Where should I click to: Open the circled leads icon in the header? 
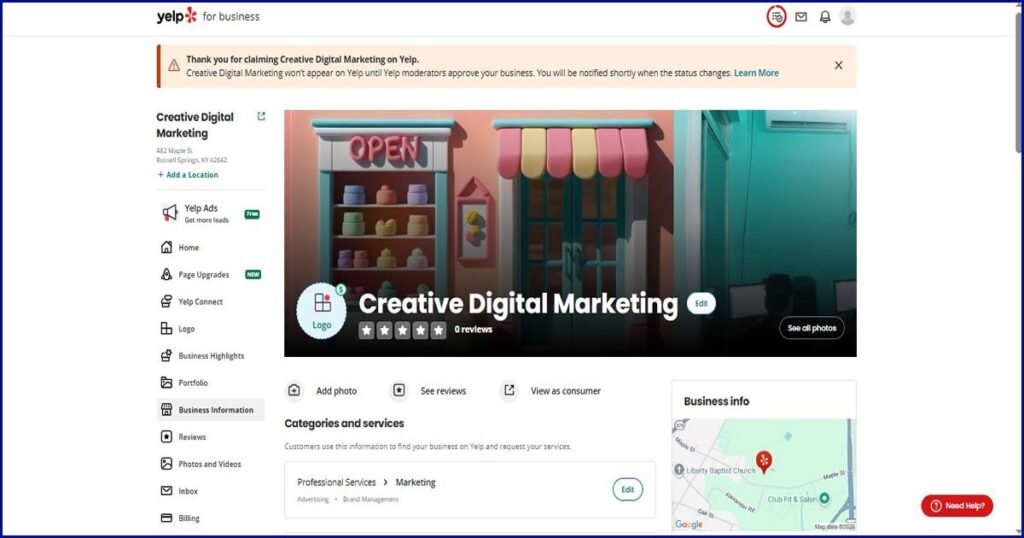pyautogui.click(x=776, y=17)
